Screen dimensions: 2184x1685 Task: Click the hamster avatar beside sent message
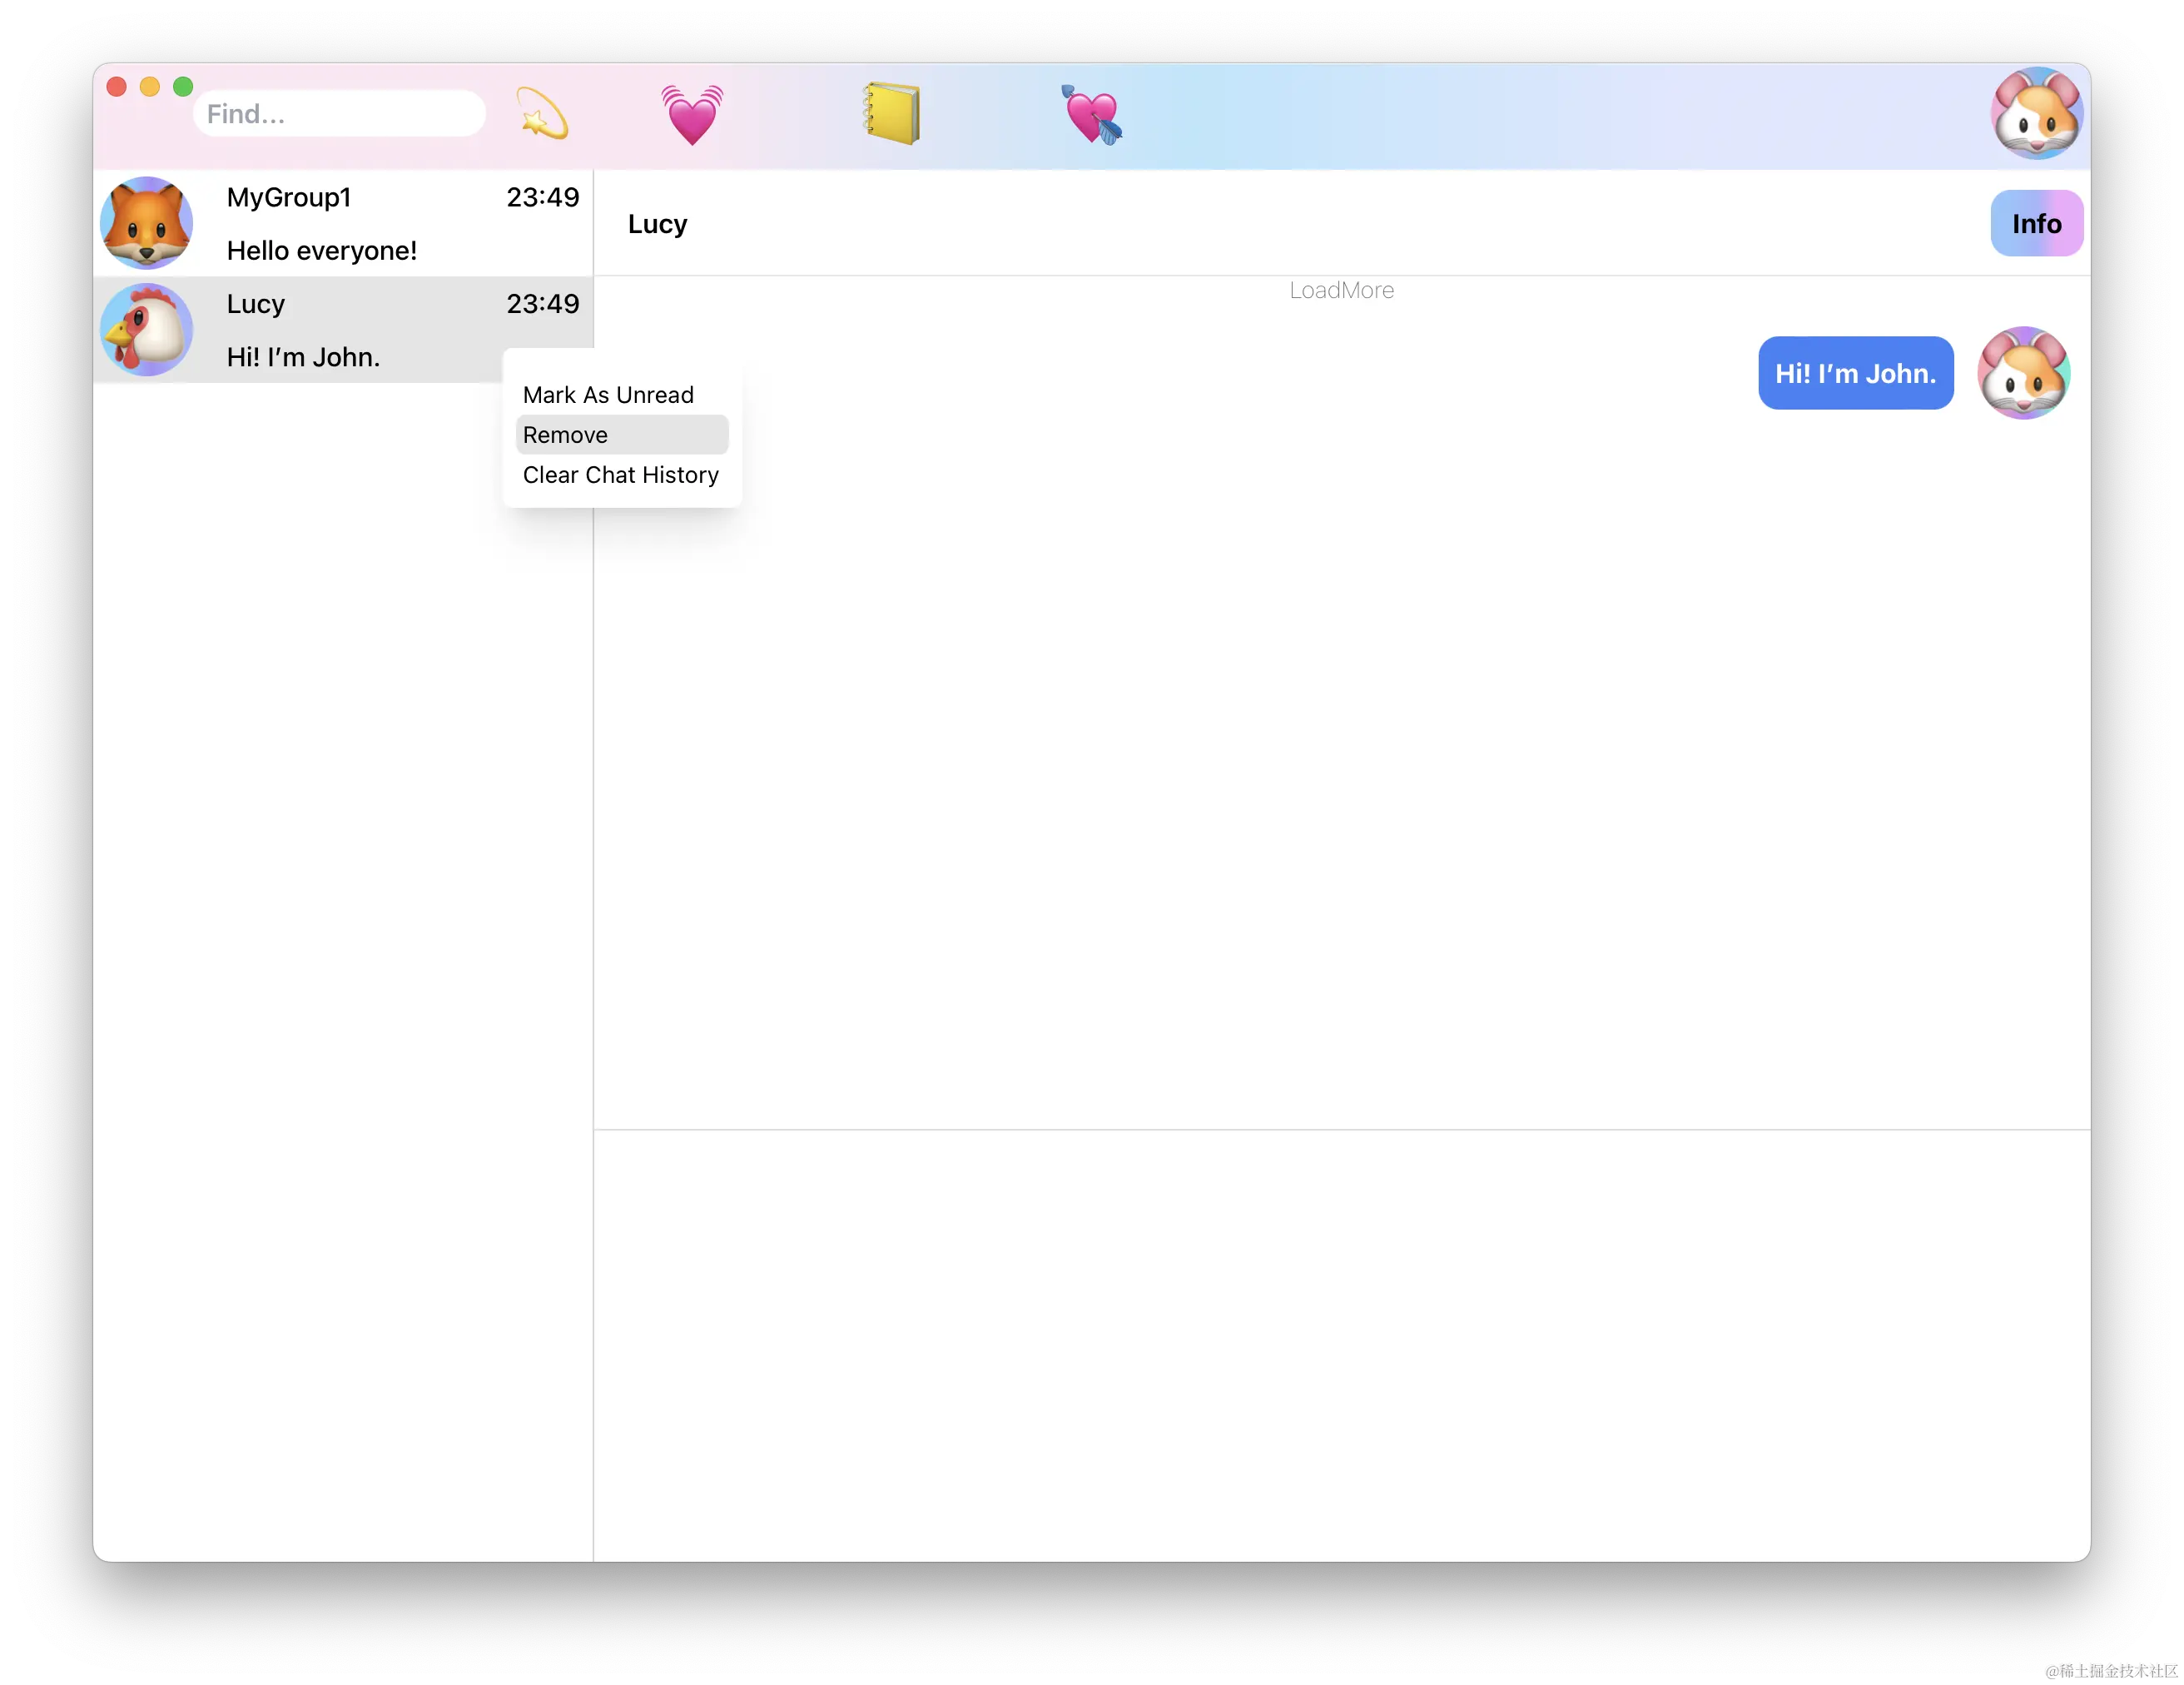click(2023, 373)
